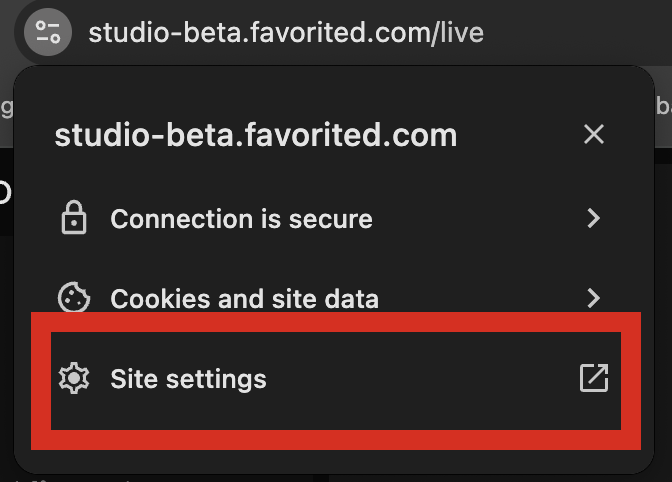672x482 pixels.
Task: Select the "Site settings" label
Action: (188, 379)
